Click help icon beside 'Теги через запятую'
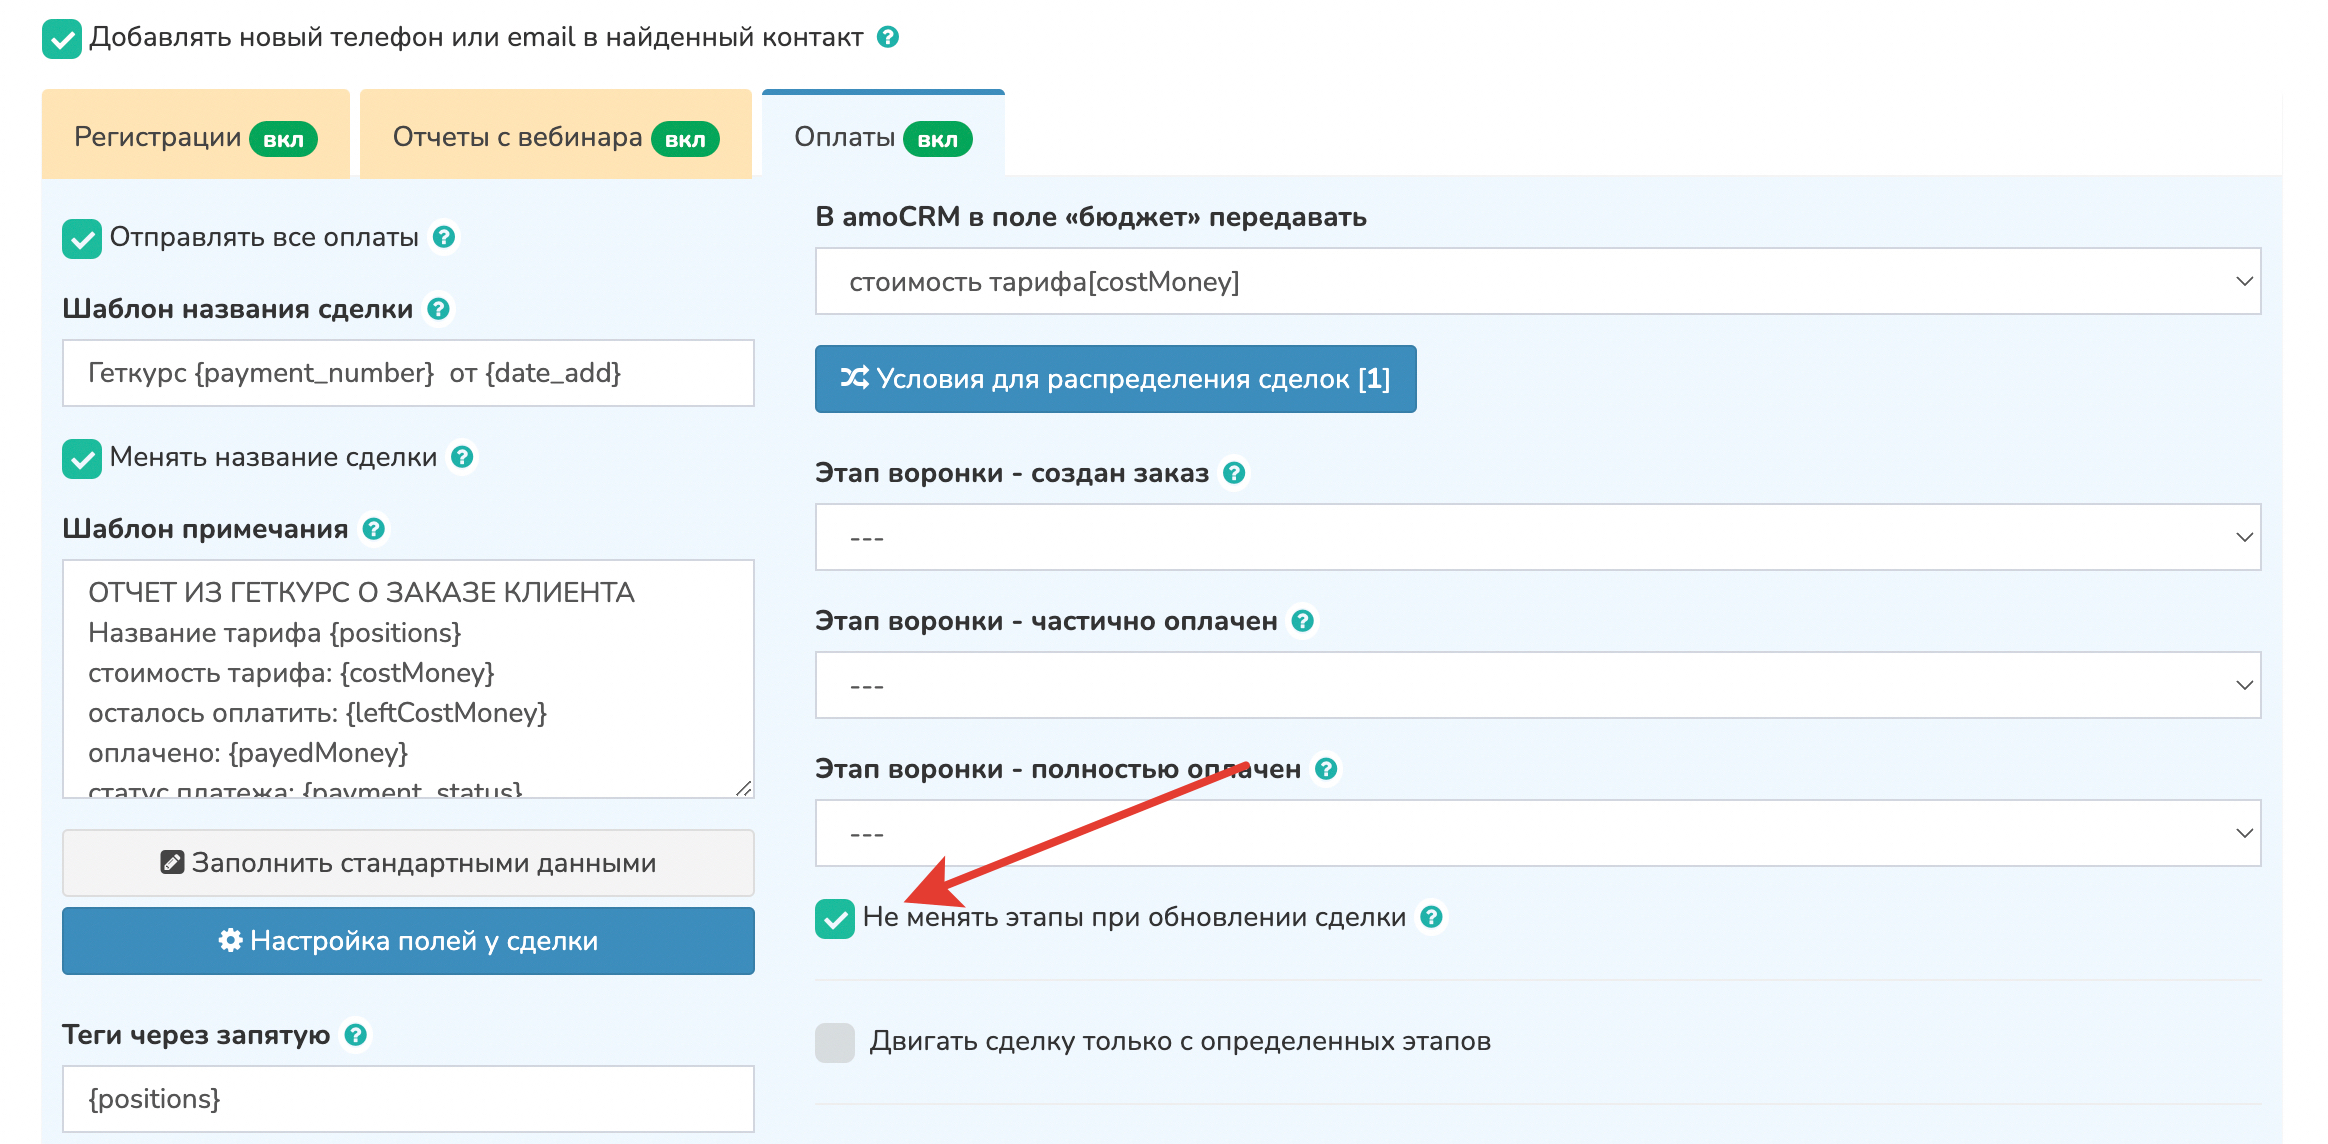Image resolution: width=2328 pixels, height=1144 pixels. click(x=355, y=1035)
